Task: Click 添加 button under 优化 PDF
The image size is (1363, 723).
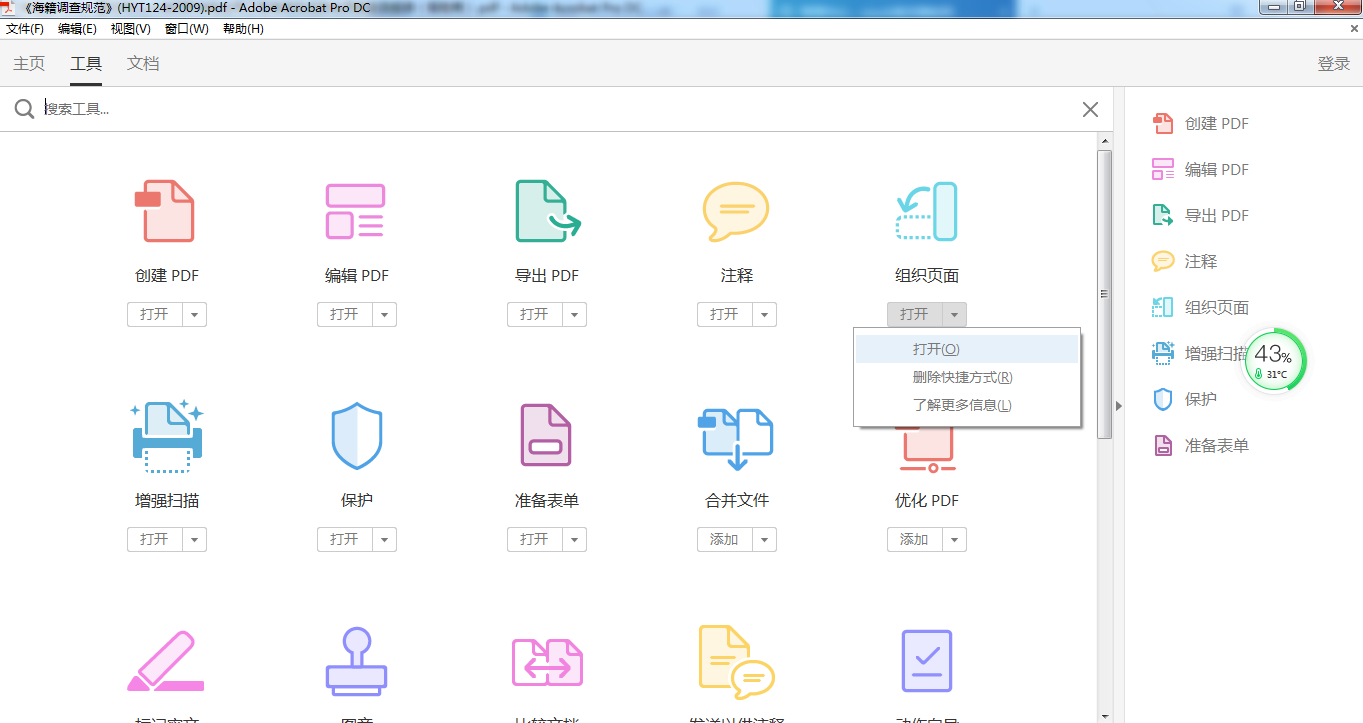Action: 915,540
